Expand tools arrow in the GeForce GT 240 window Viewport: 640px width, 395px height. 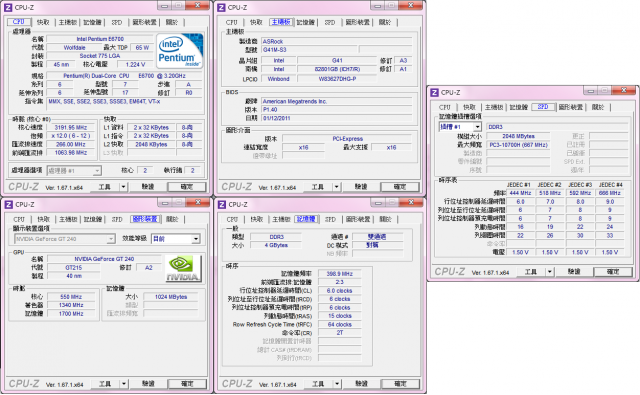pos(124,384)
